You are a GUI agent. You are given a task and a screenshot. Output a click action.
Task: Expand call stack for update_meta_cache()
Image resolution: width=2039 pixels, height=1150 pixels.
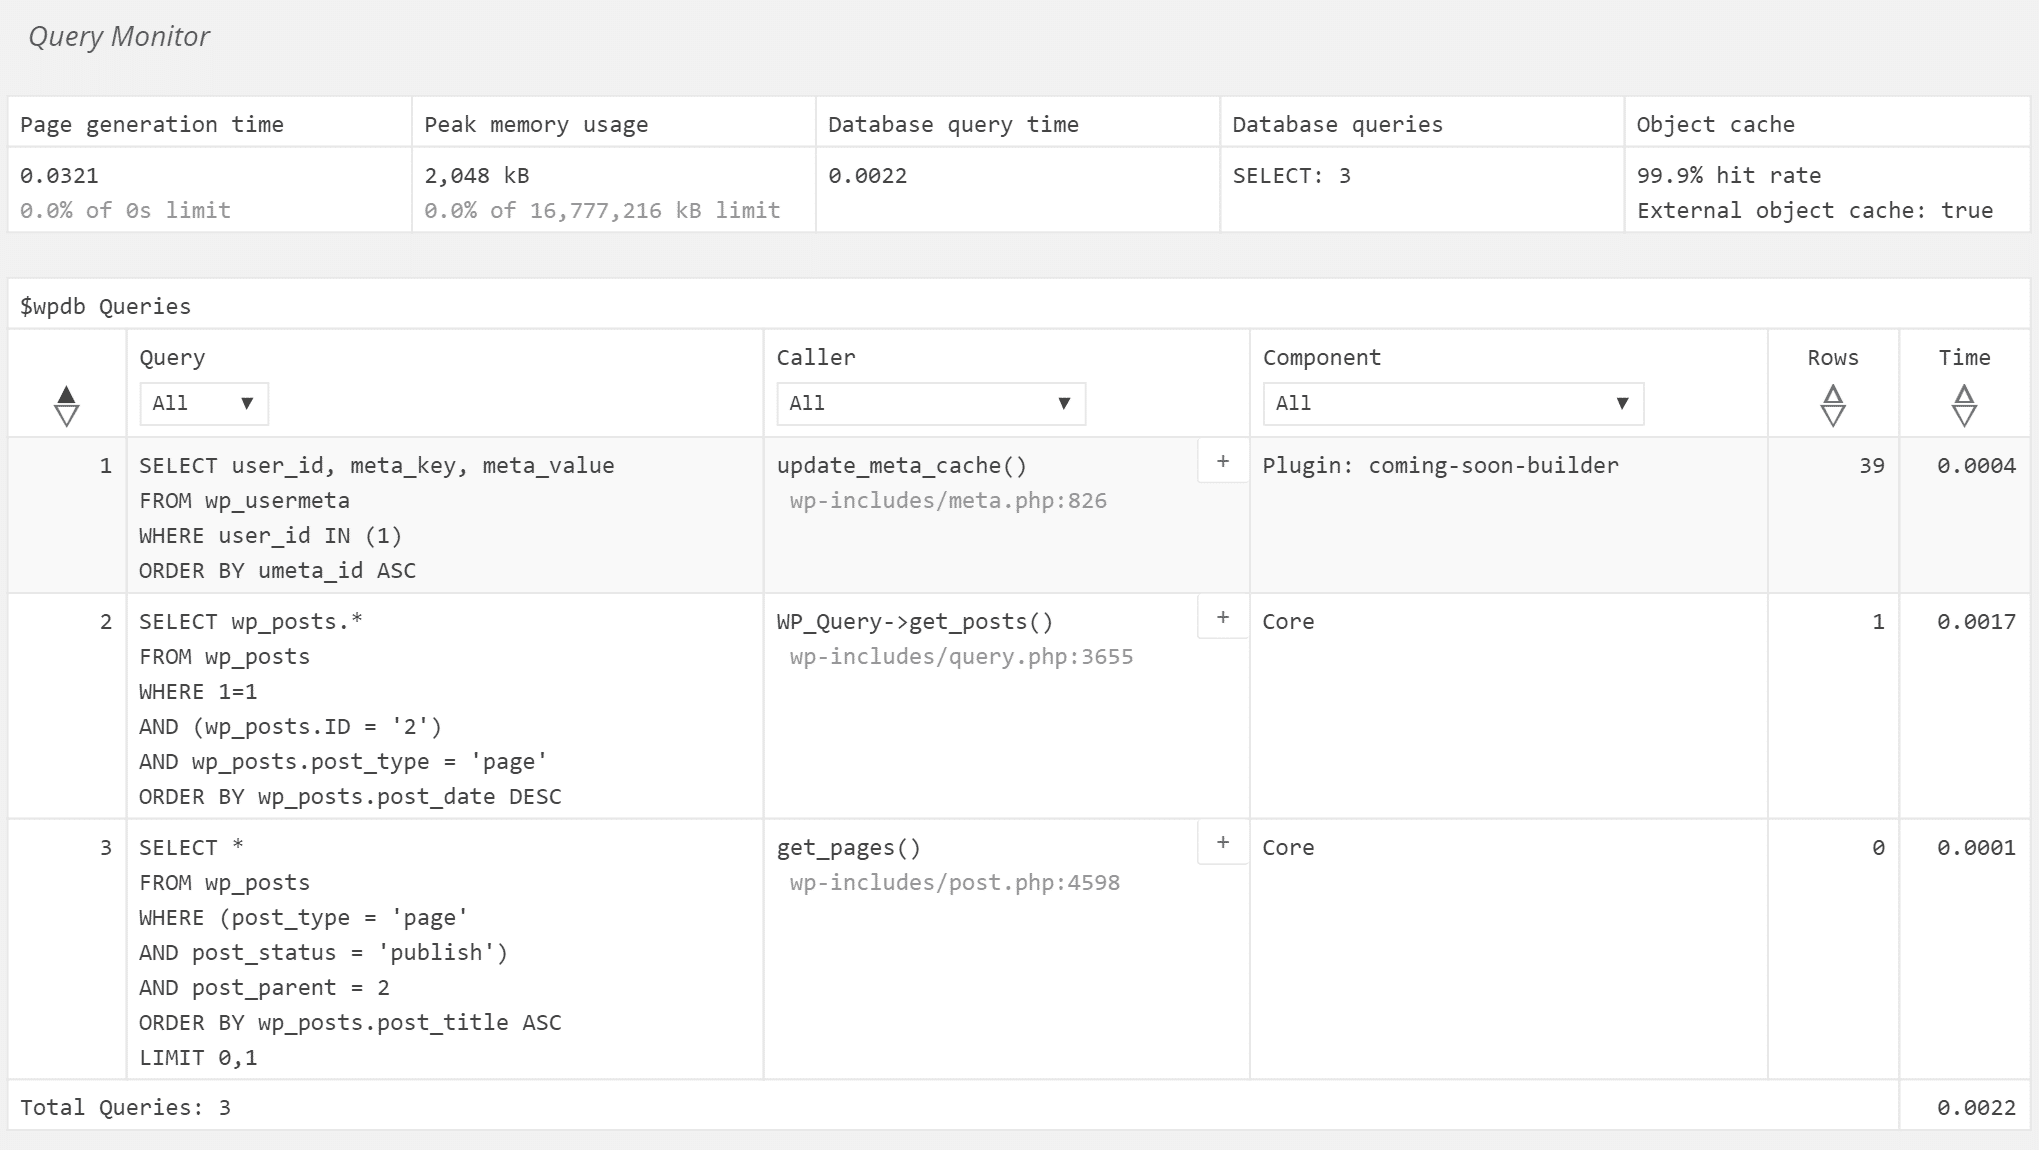point(1222,463)
